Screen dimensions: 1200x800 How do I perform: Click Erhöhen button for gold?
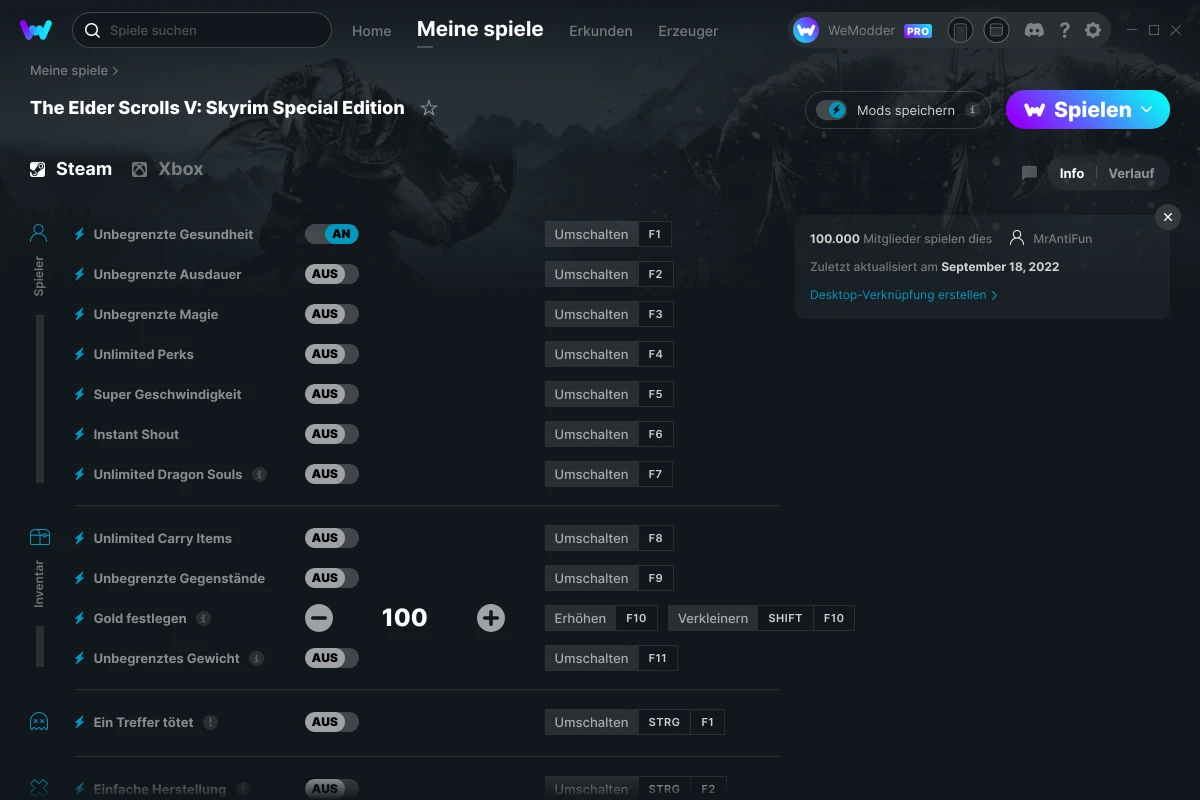coord(580,618)
